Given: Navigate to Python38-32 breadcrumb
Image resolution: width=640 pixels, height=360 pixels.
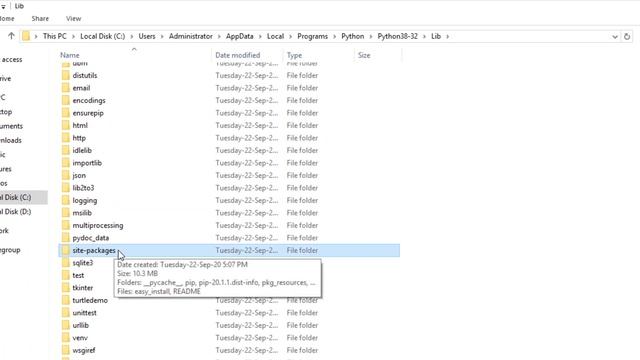Looking at the screenshot, I should click(398, 36).
